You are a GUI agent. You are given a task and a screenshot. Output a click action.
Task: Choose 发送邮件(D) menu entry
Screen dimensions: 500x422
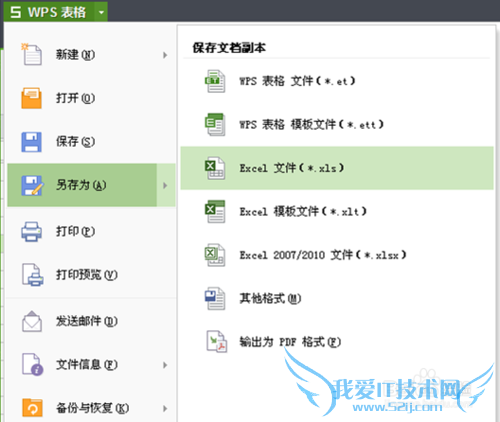tap(91, 321)
